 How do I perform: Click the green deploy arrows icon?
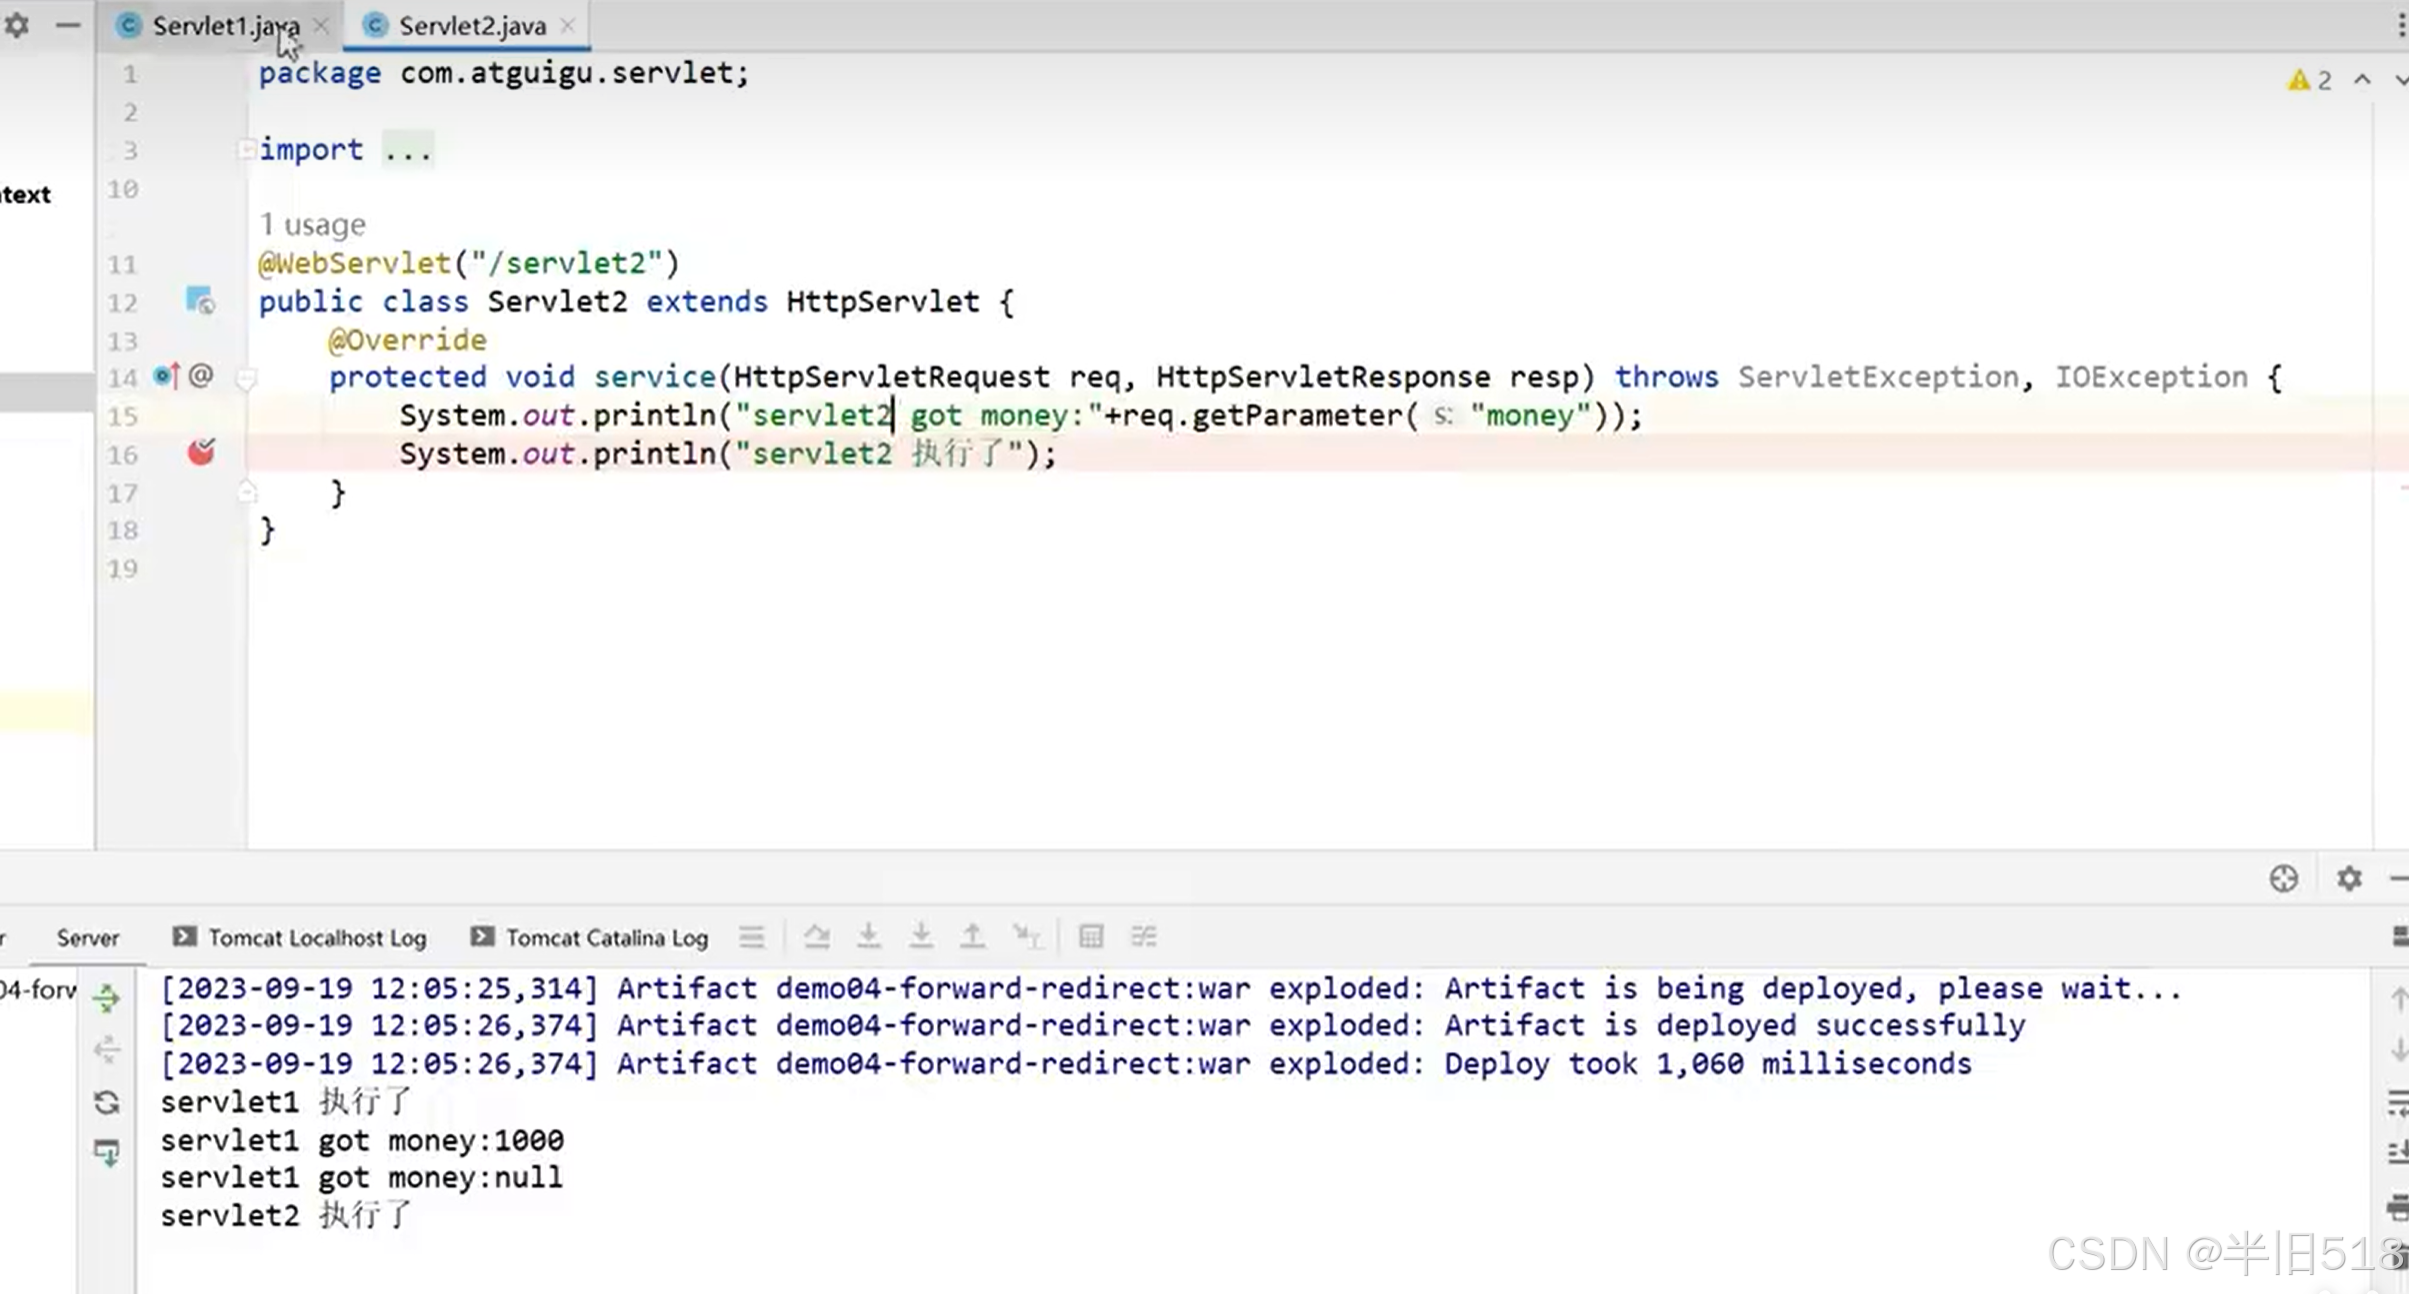tap(107, 997)
